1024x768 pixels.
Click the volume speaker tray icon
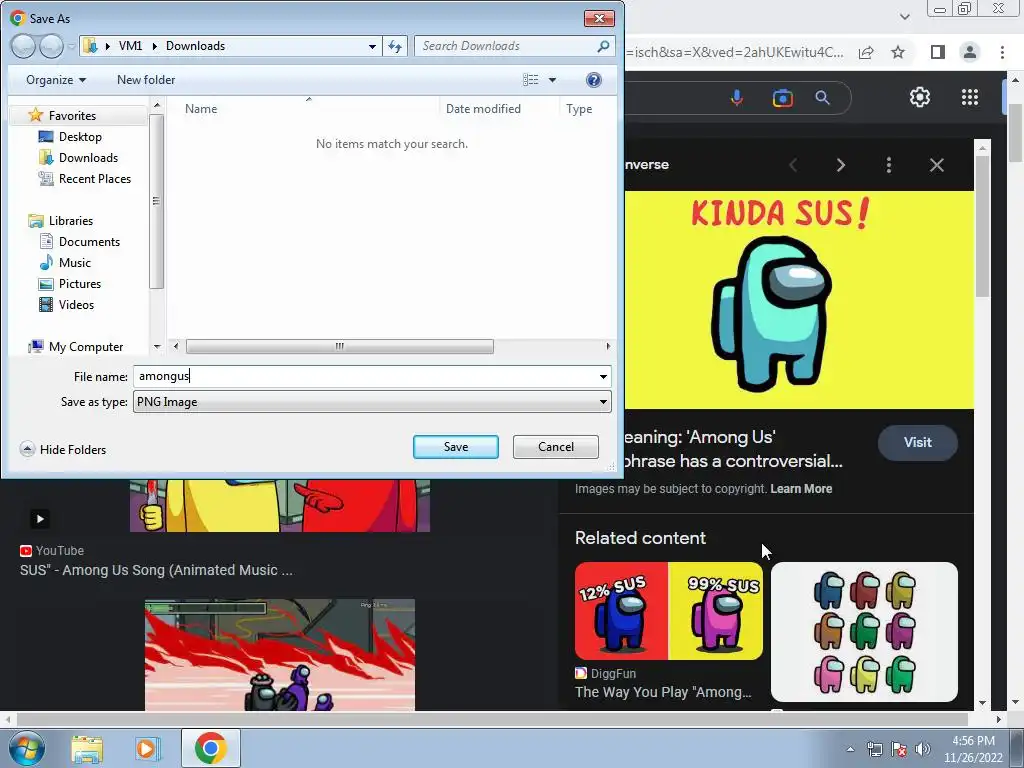tap(922, 749)
